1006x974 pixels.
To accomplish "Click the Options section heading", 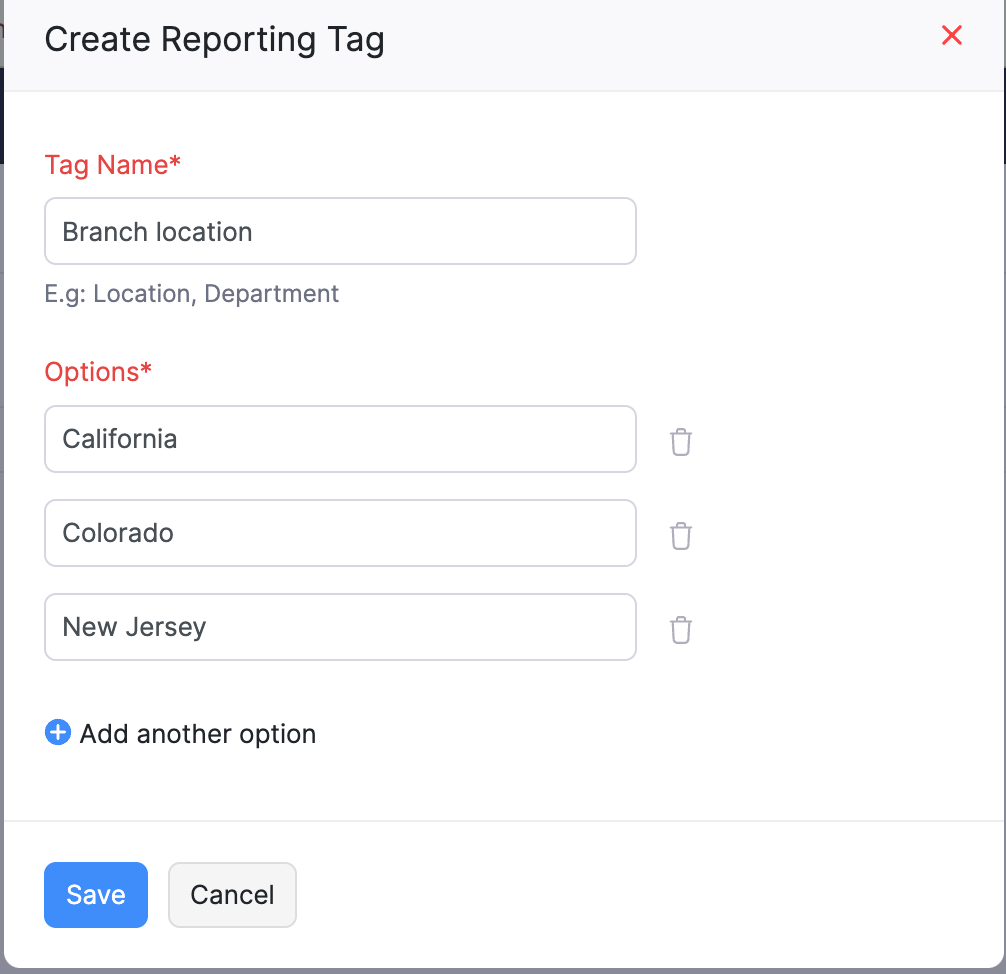I will tap(98, 371).
